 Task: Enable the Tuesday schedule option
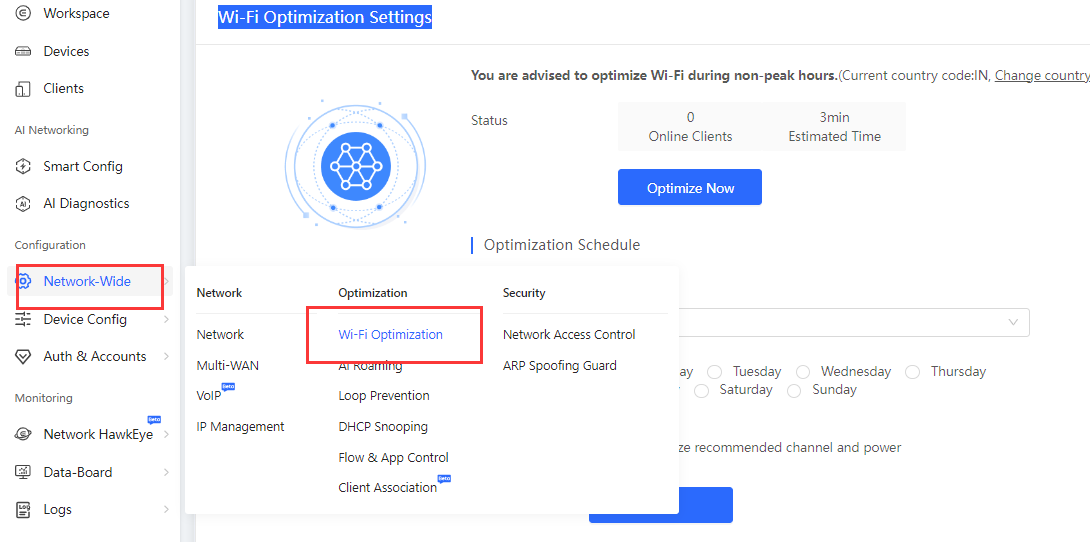point(713,372)
